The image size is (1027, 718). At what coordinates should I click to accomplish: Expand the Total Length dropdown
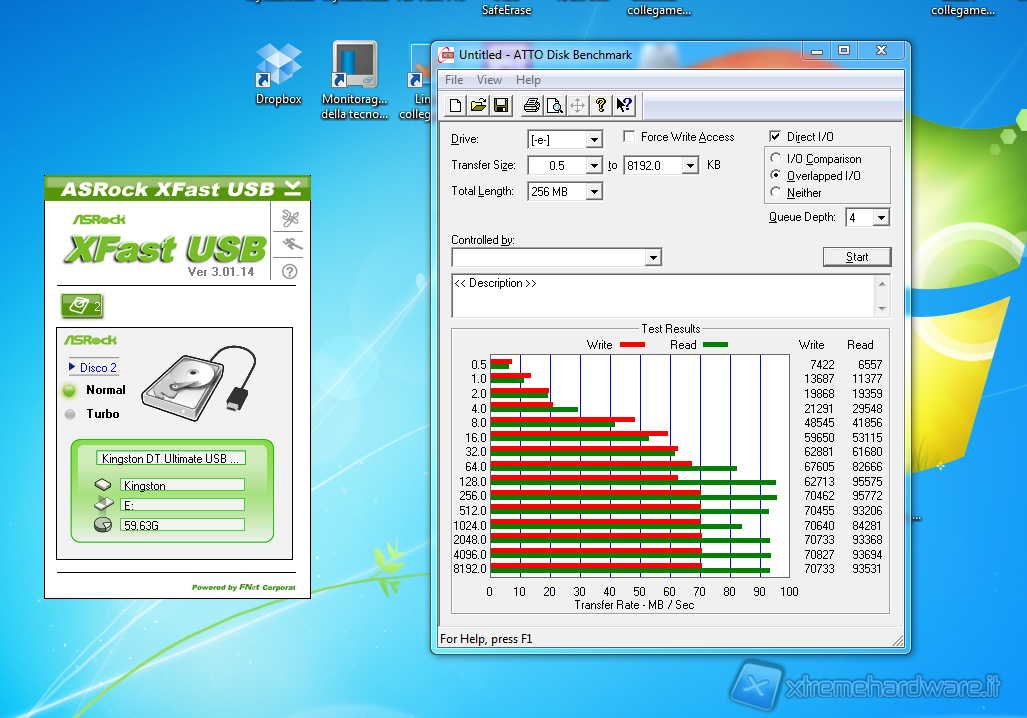[x=594, y=192]
